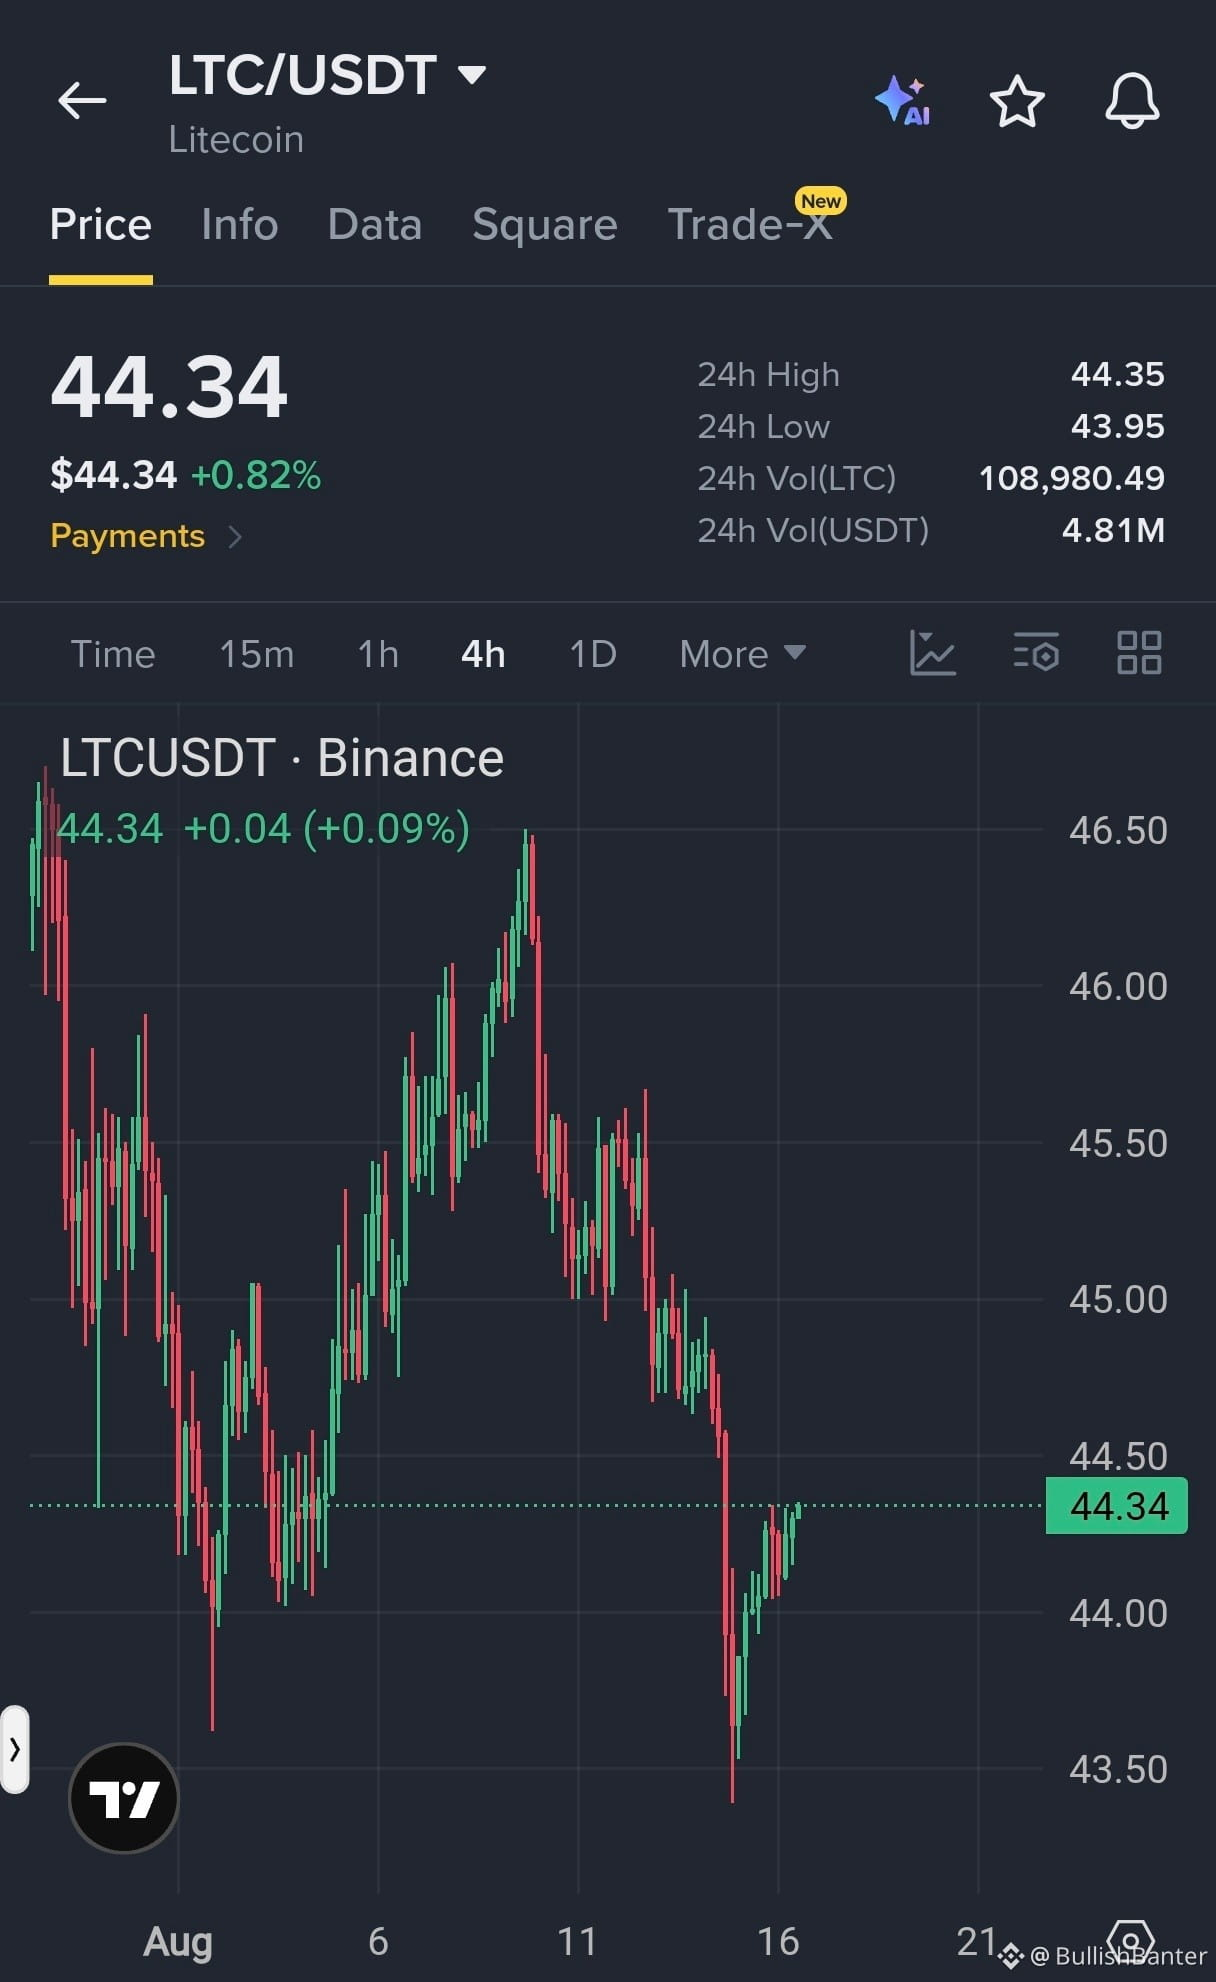Select the 15m interval
The image size is (1216, 1982).
click(x=257, y=654)
